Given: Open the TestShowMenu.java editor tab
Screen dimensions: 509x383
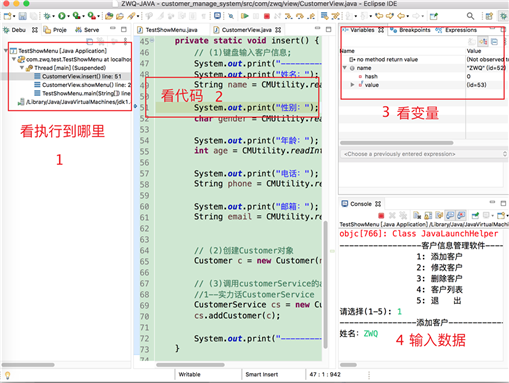Looking at the screenshot, I should (x=168, y=30).
